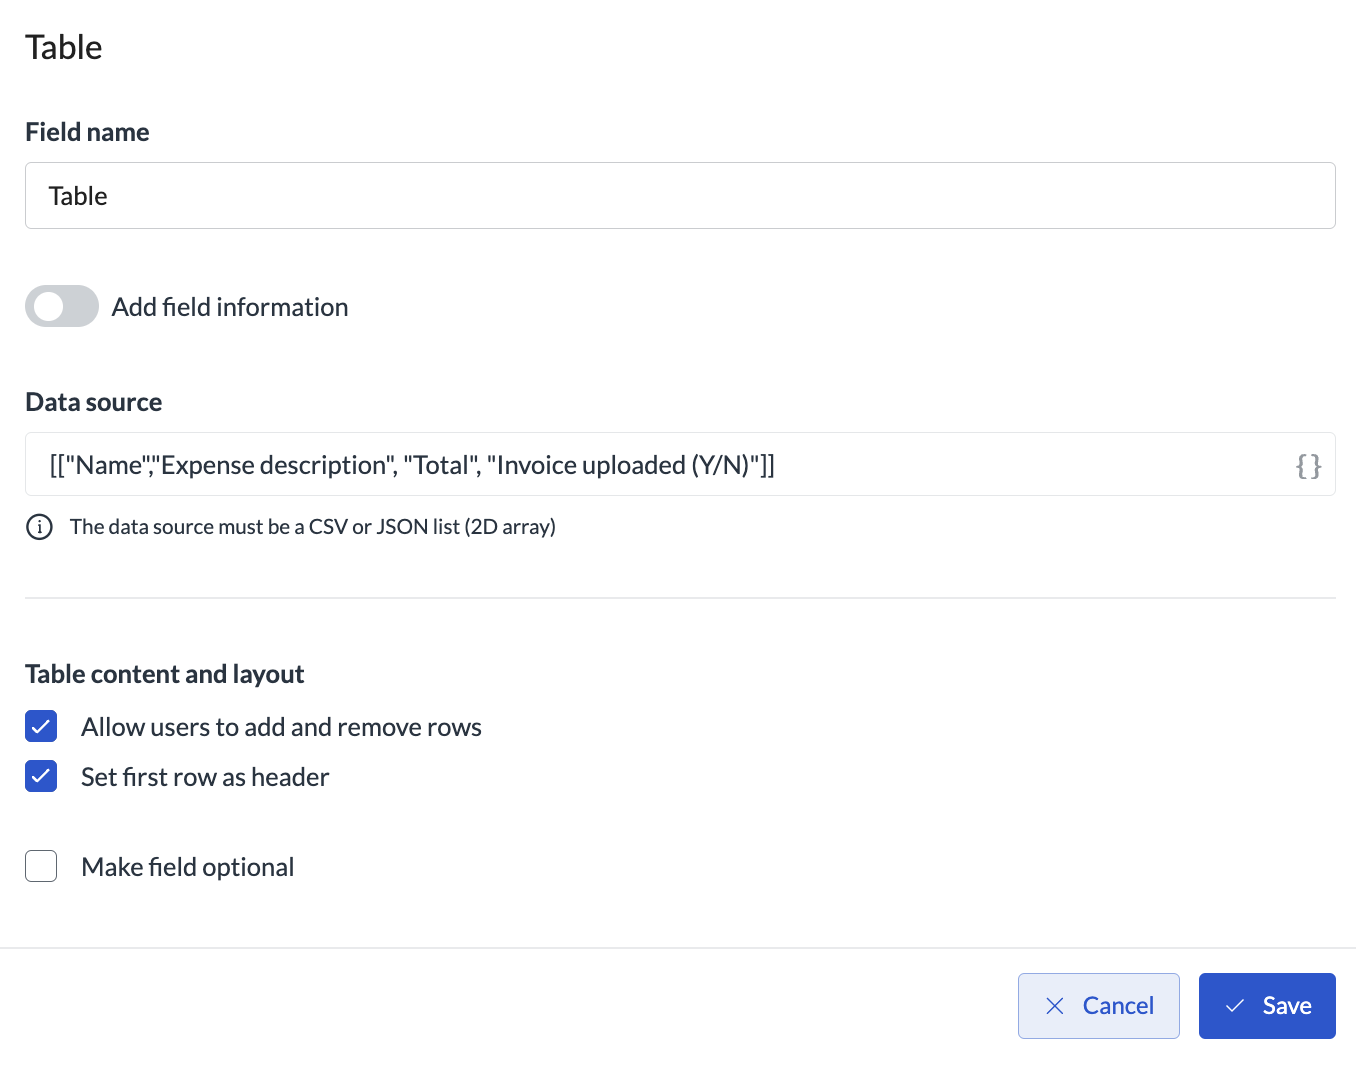Uncheck the Set first row as header checkbox
Viewport: 1356px width, 1082px height.
pyautogui.click(x=41, y=776)
